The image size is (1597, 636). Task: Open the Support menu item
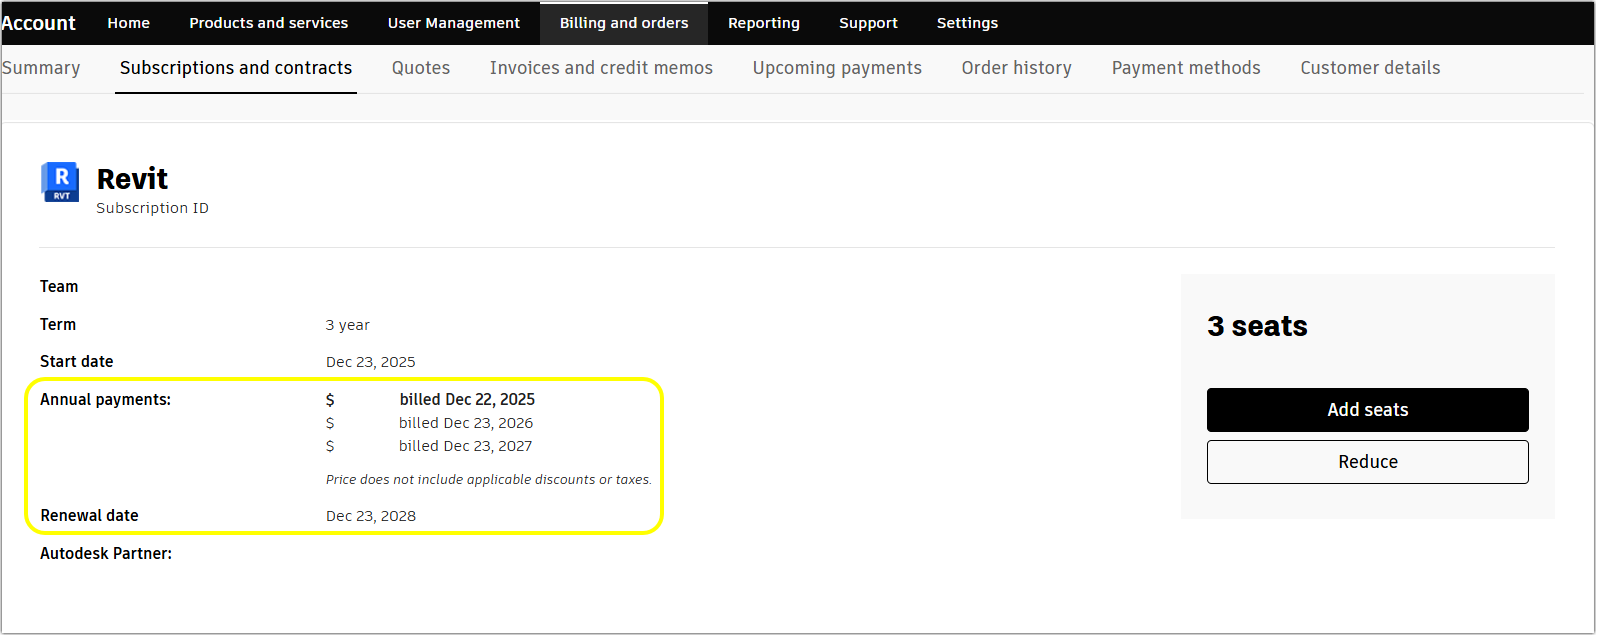point(868,23)
